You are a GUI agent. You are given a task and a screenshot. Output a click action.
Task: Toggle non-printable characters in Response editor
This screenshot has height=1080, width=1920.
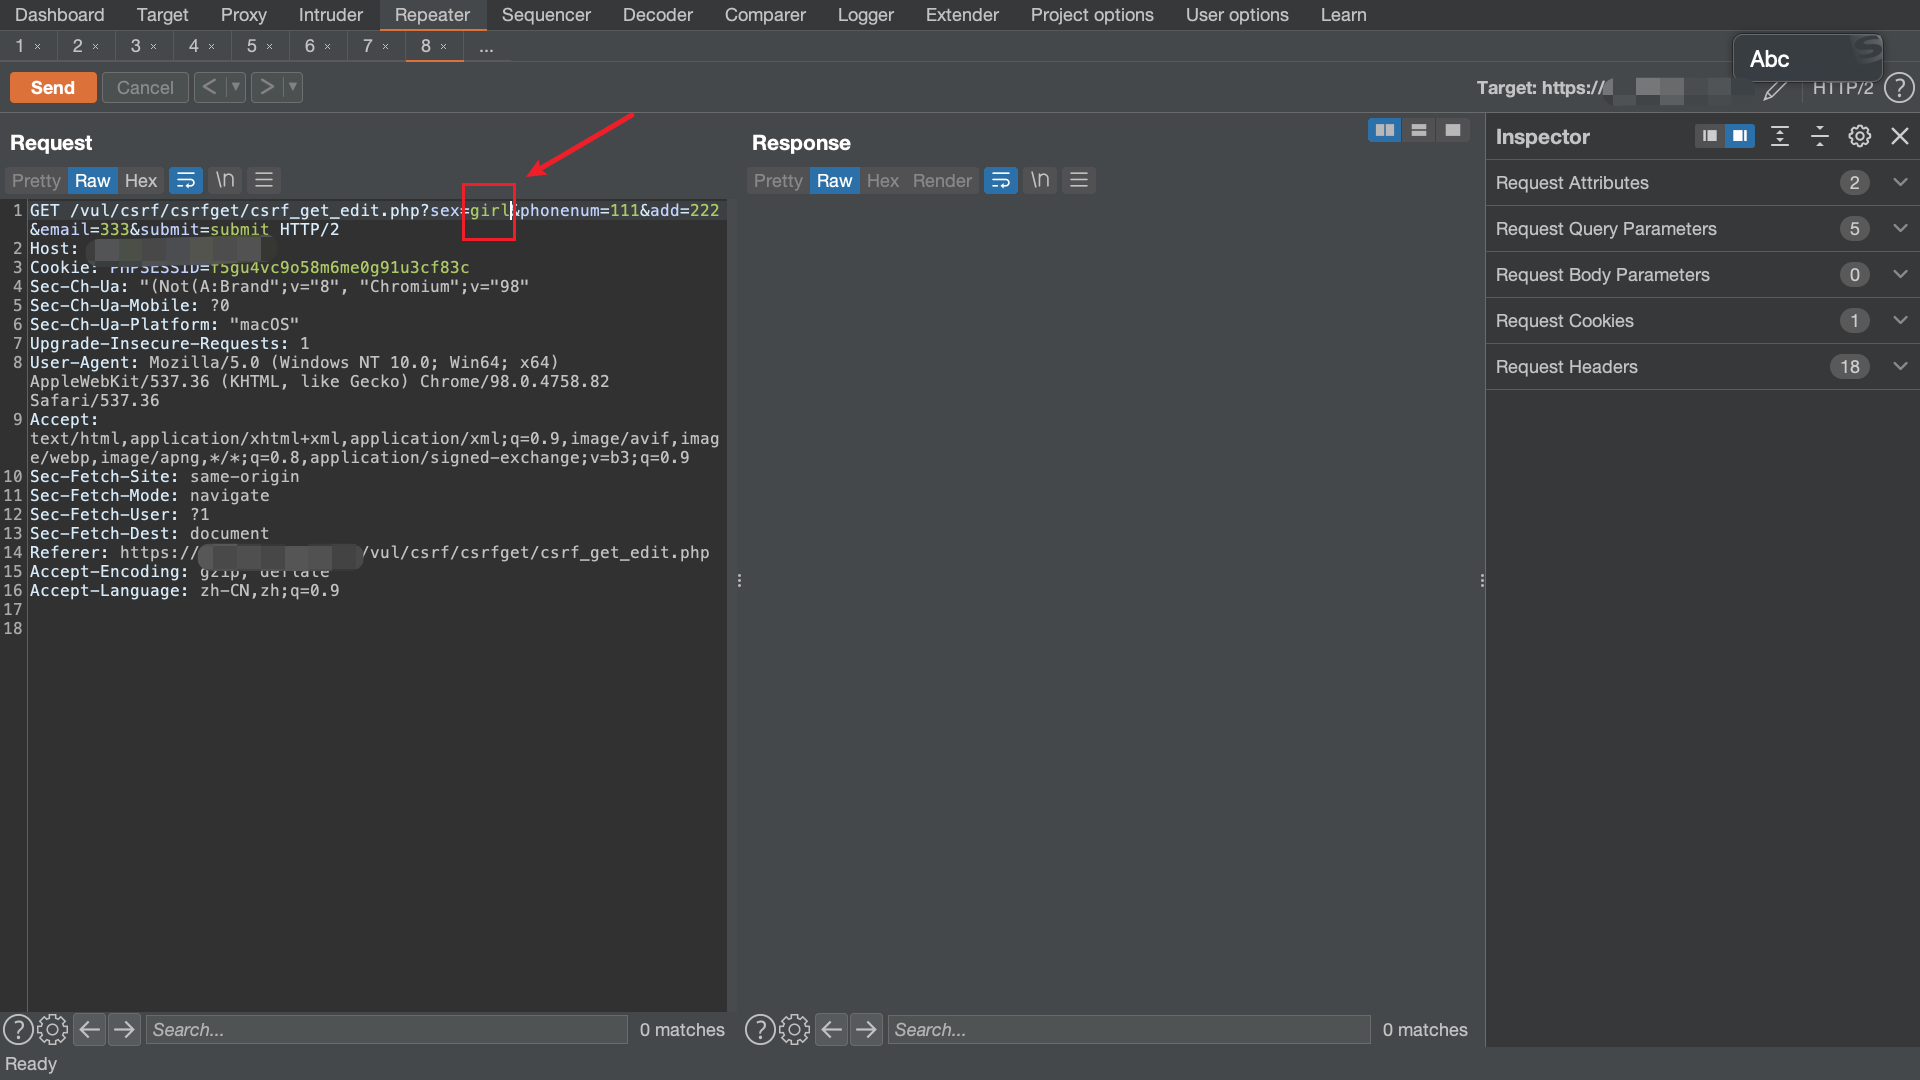tap(1040, 181)
